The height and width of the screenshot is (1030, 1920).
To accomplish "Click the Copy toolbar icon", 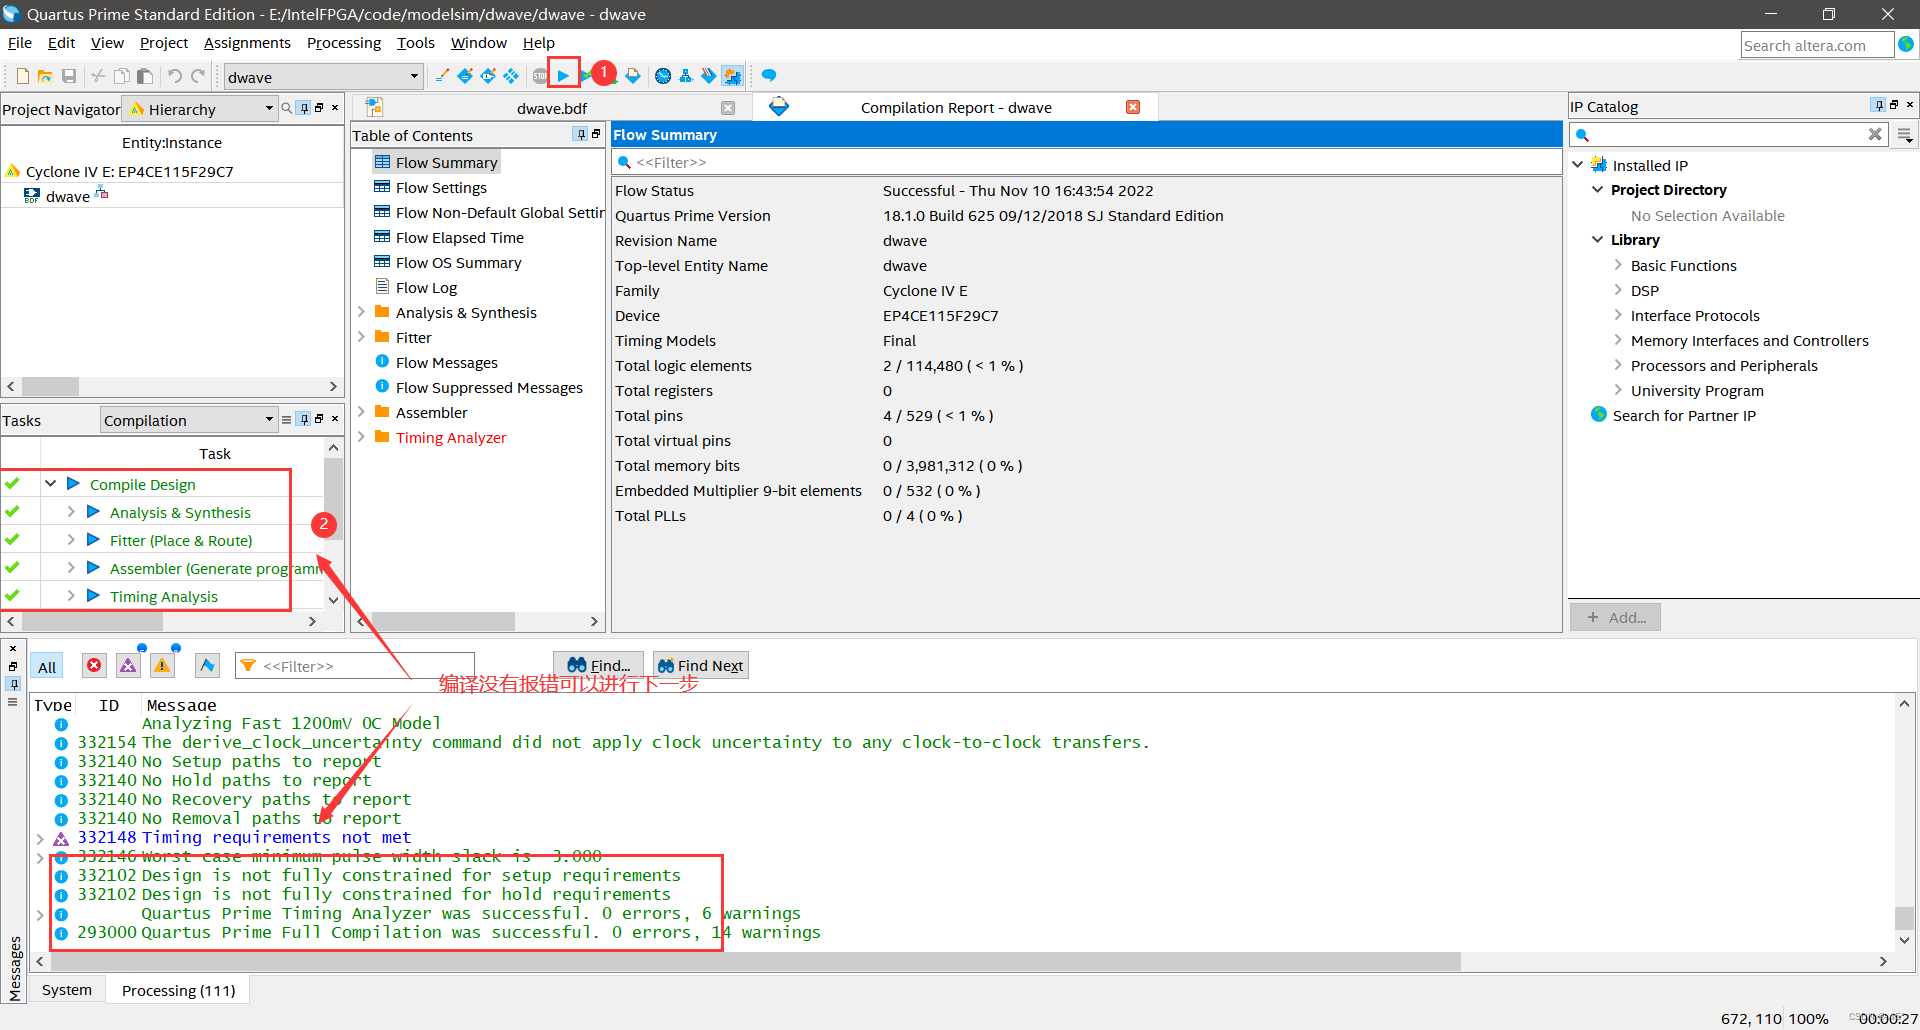I will click(x=121, y=76).
